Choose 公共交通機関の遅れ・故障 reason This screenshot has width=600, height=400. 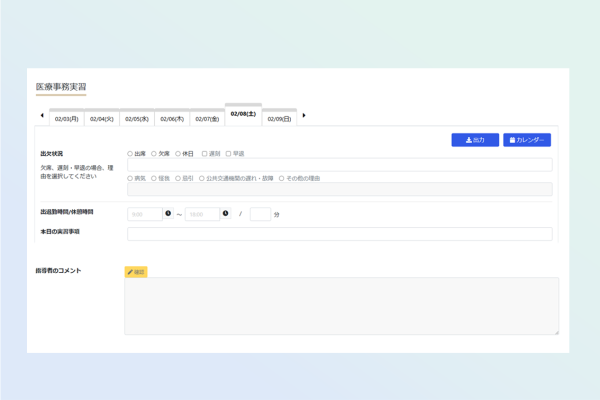pyautogui.click(x=202, y=179)
